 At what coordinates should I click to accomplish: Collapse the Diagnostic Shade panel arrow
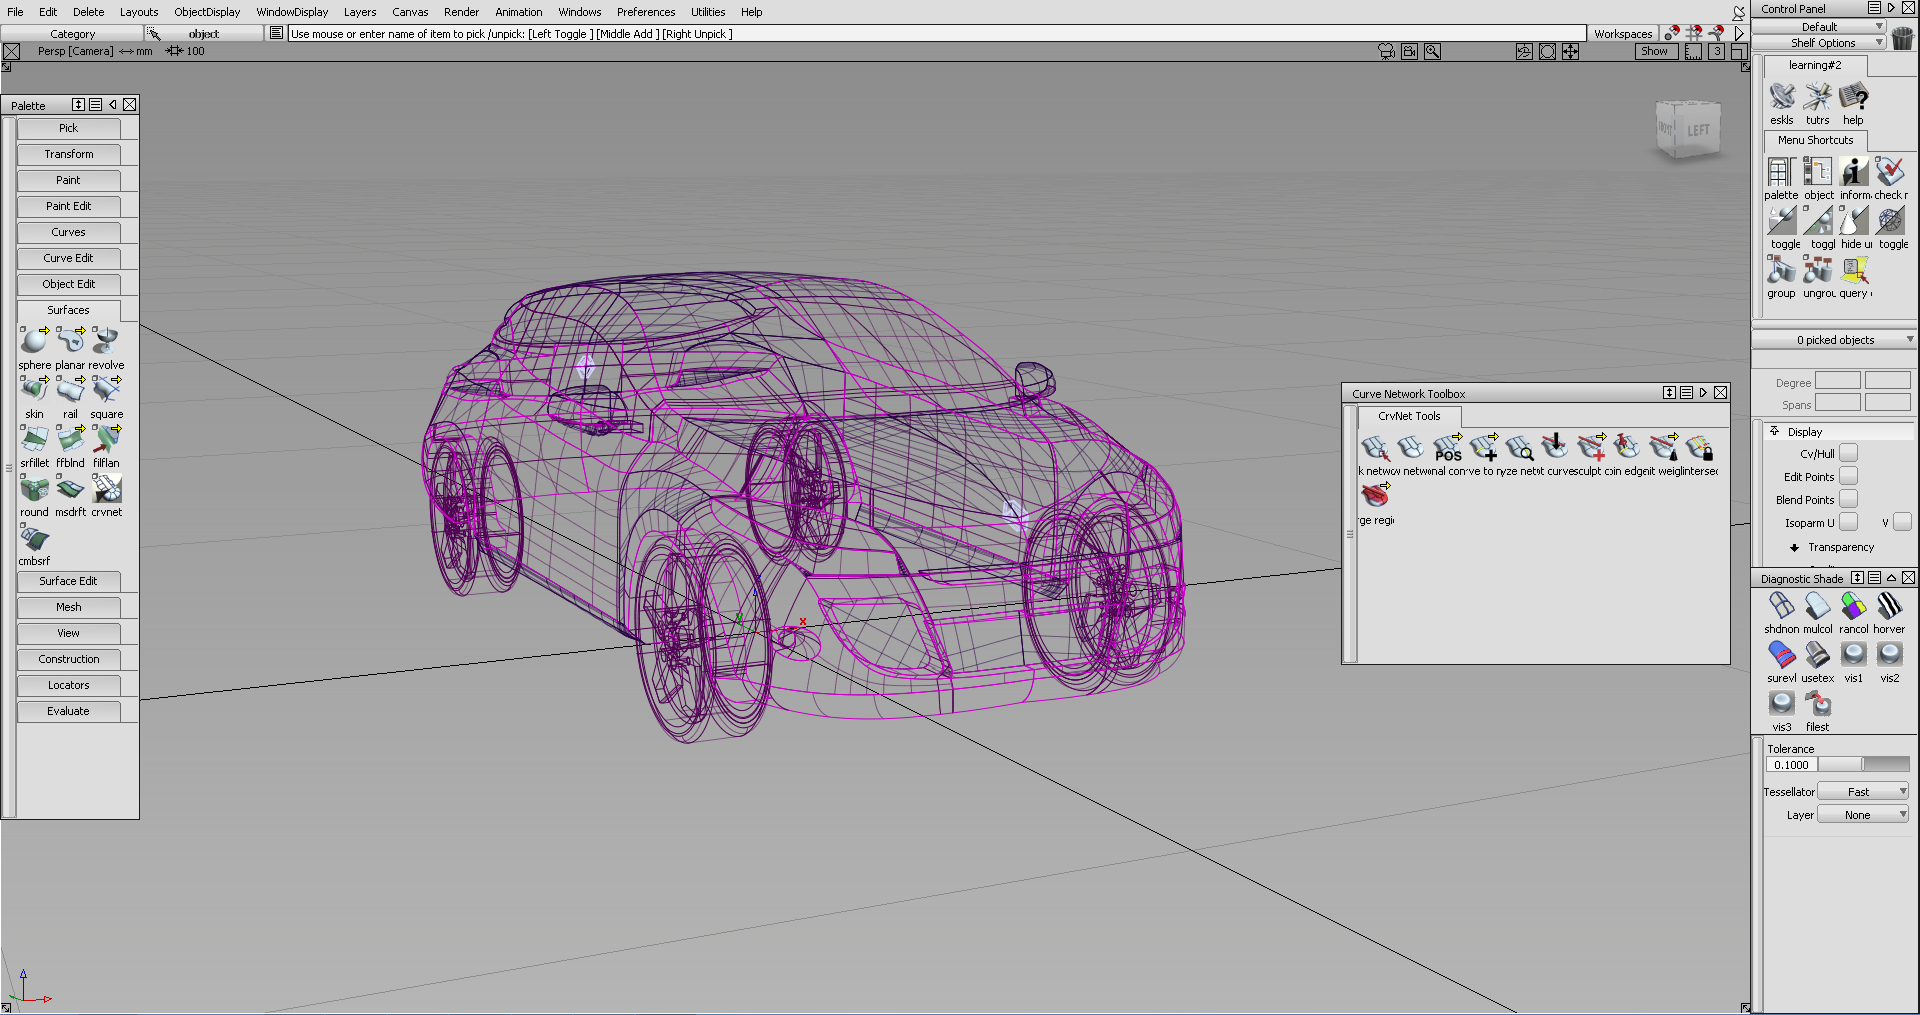pos(1891,578)
